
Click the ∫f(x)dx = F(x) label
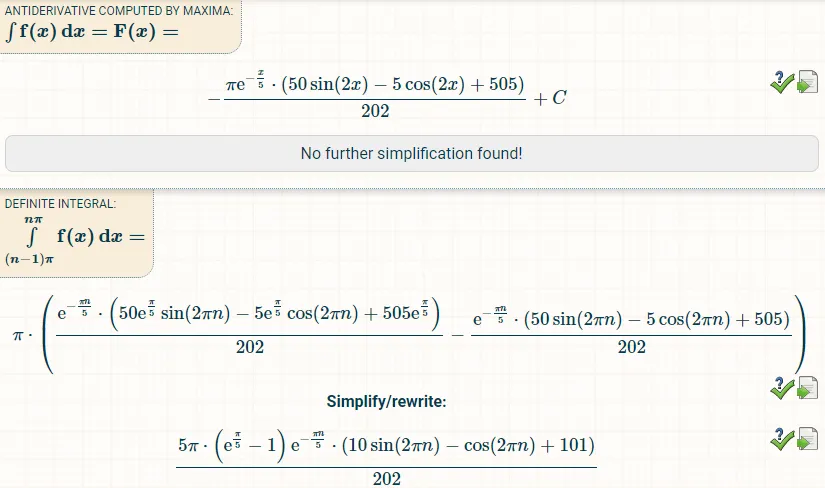click(x=92, y=32)
